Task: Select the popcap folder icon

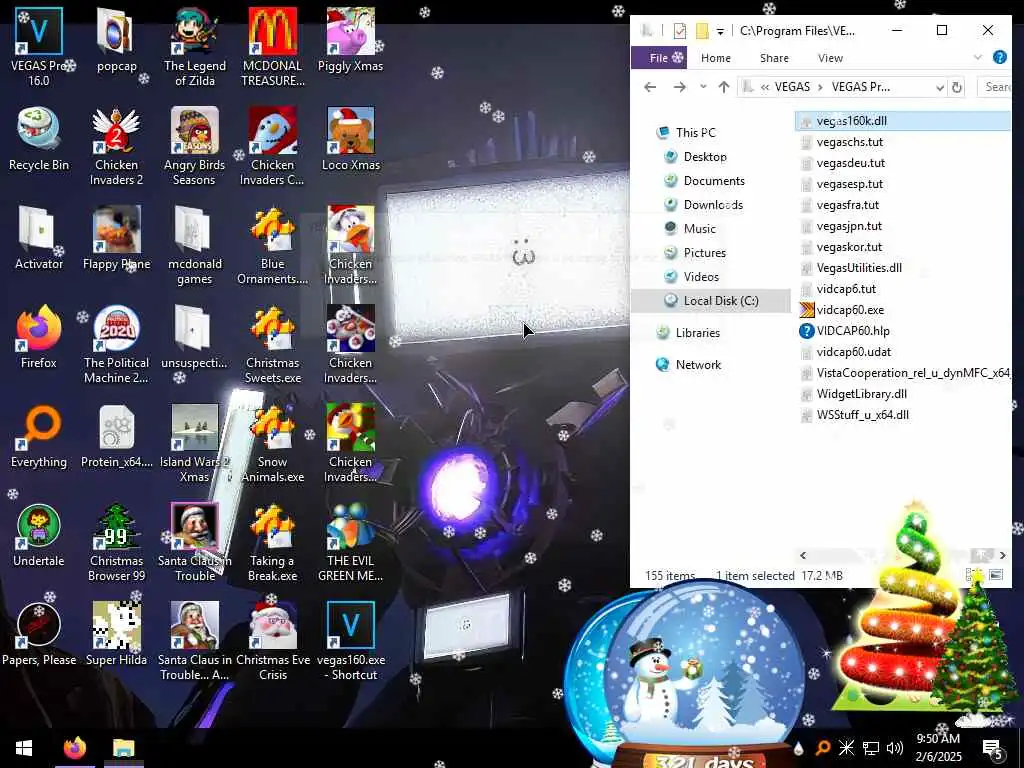Action: 116,40
